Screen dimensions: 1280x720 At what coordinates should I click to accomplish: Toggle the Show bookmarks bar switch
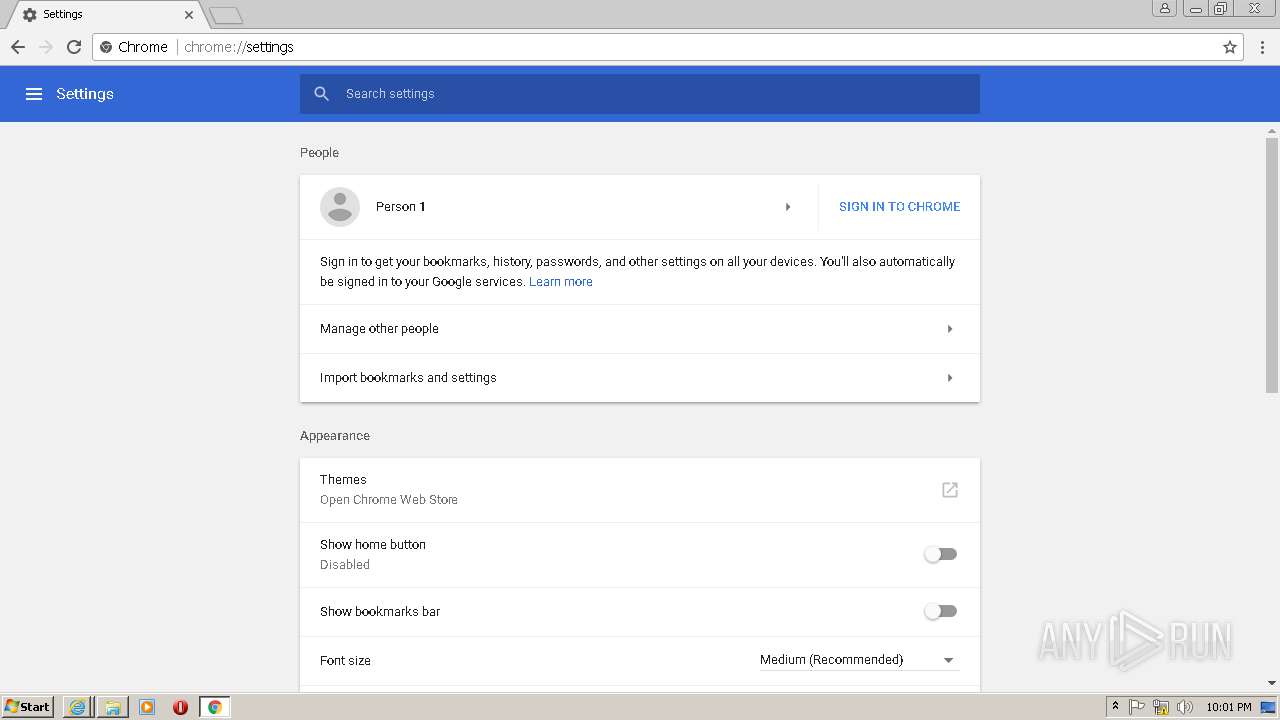(940, 611)
